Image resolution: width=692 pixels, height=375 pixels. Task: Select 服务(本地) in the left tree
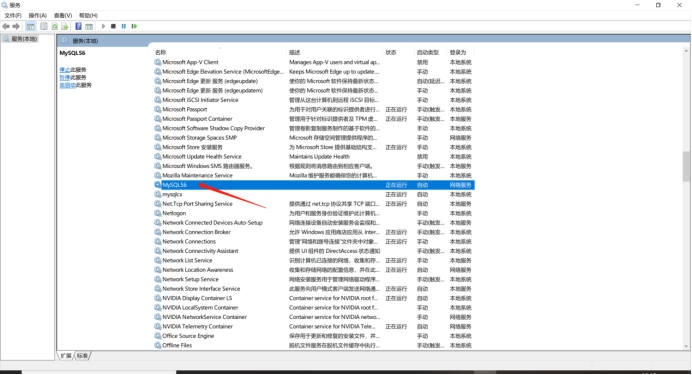[24, 39]
